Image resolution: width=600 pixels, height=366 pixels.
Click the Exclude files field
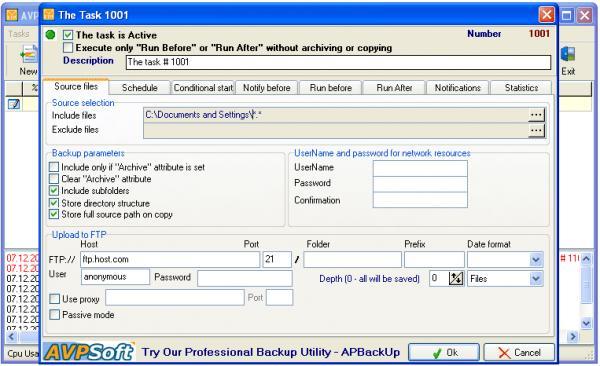[x=336, y=131]
